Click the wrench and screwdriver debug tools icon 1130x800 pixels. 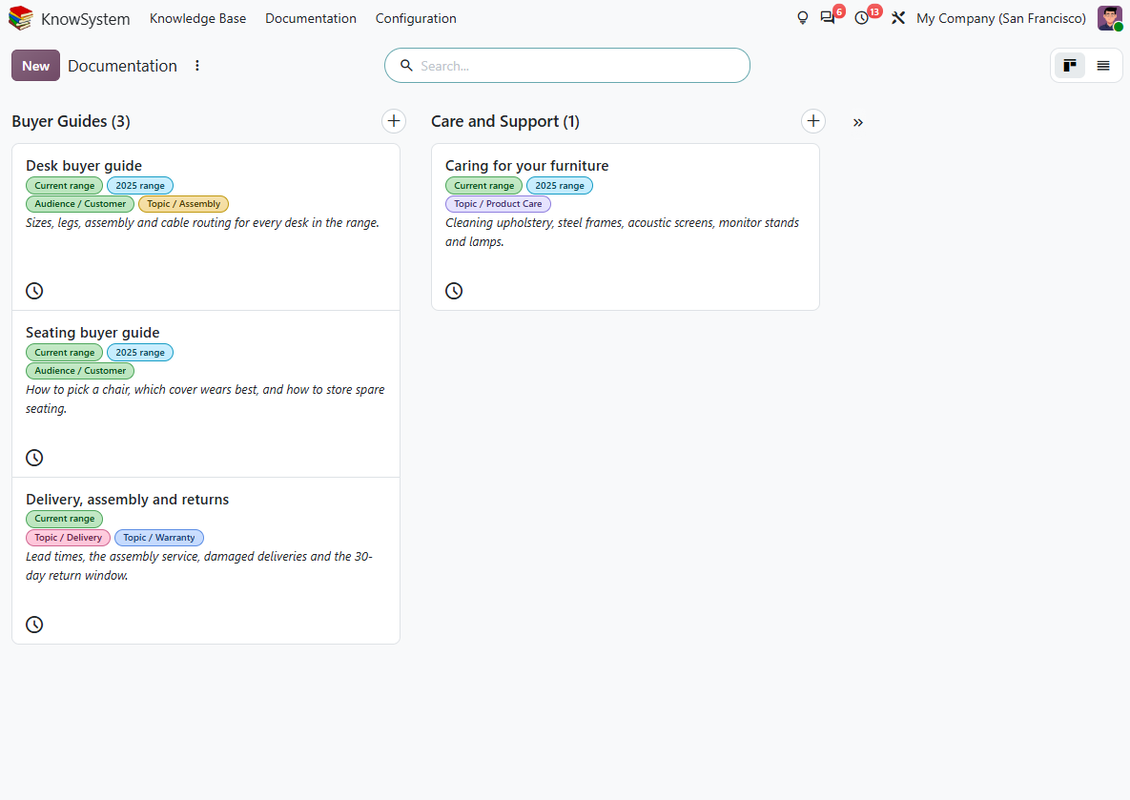click(x=898, y=18)
